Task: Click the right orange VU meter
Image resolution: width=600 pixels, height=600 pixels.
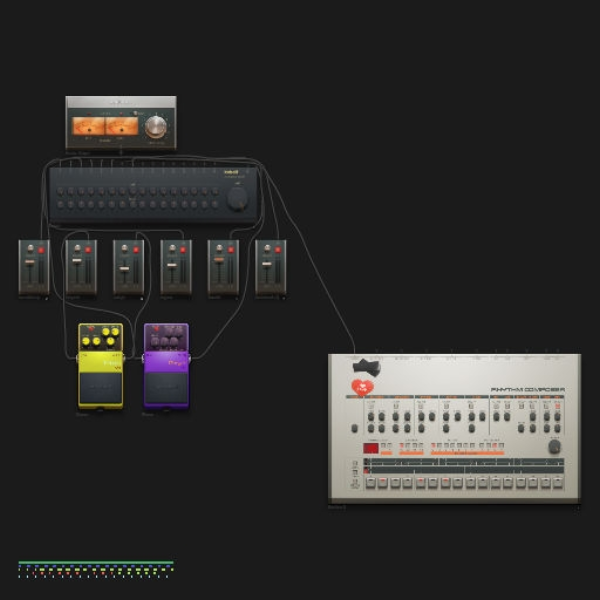Action: point(122,126)
